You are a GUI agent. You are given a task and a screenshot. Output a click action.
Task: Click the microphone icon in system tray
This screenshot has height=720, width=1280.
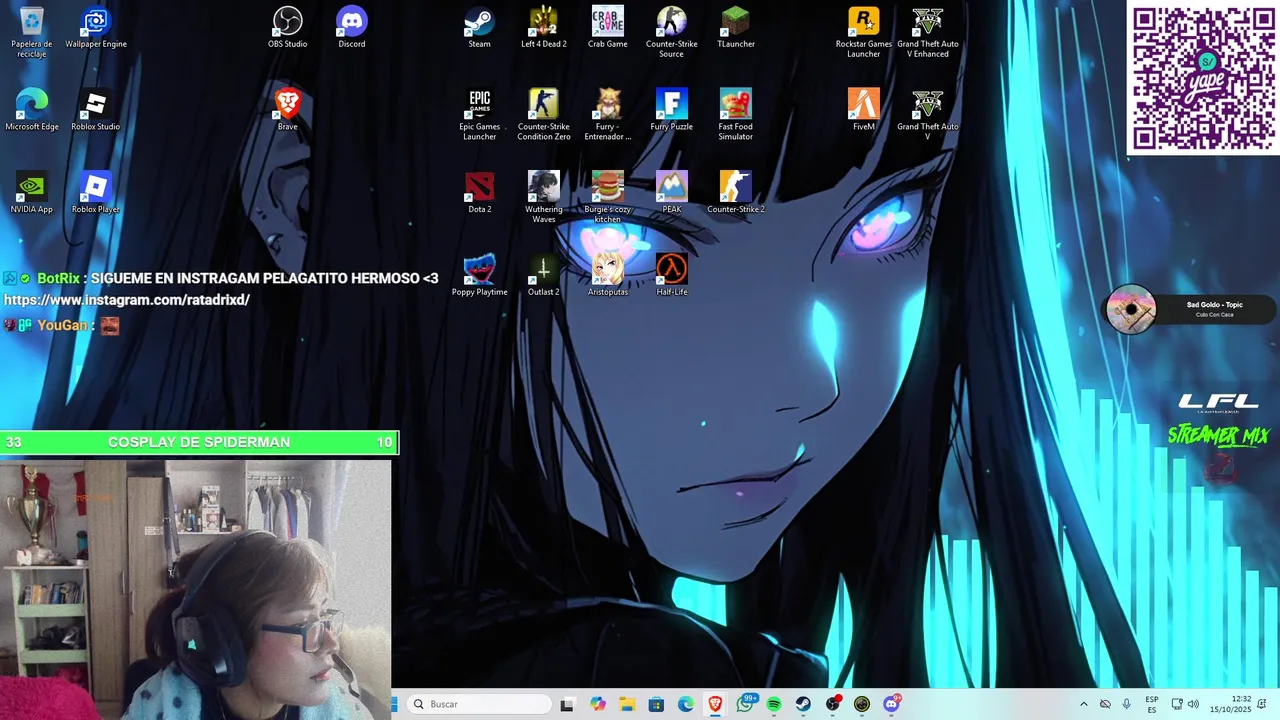[1127, 704]
